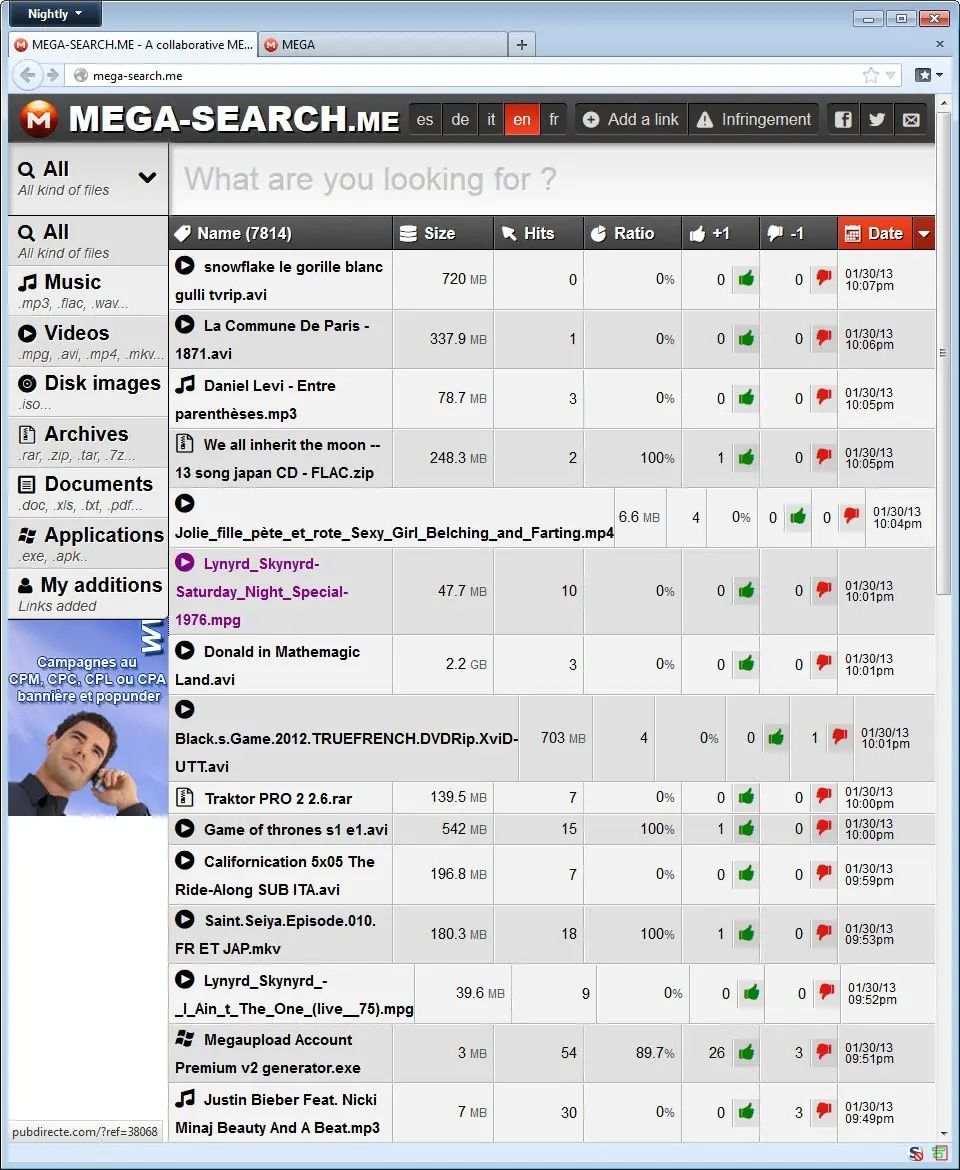Open the Facebook share icon

(x=843, y=119)
